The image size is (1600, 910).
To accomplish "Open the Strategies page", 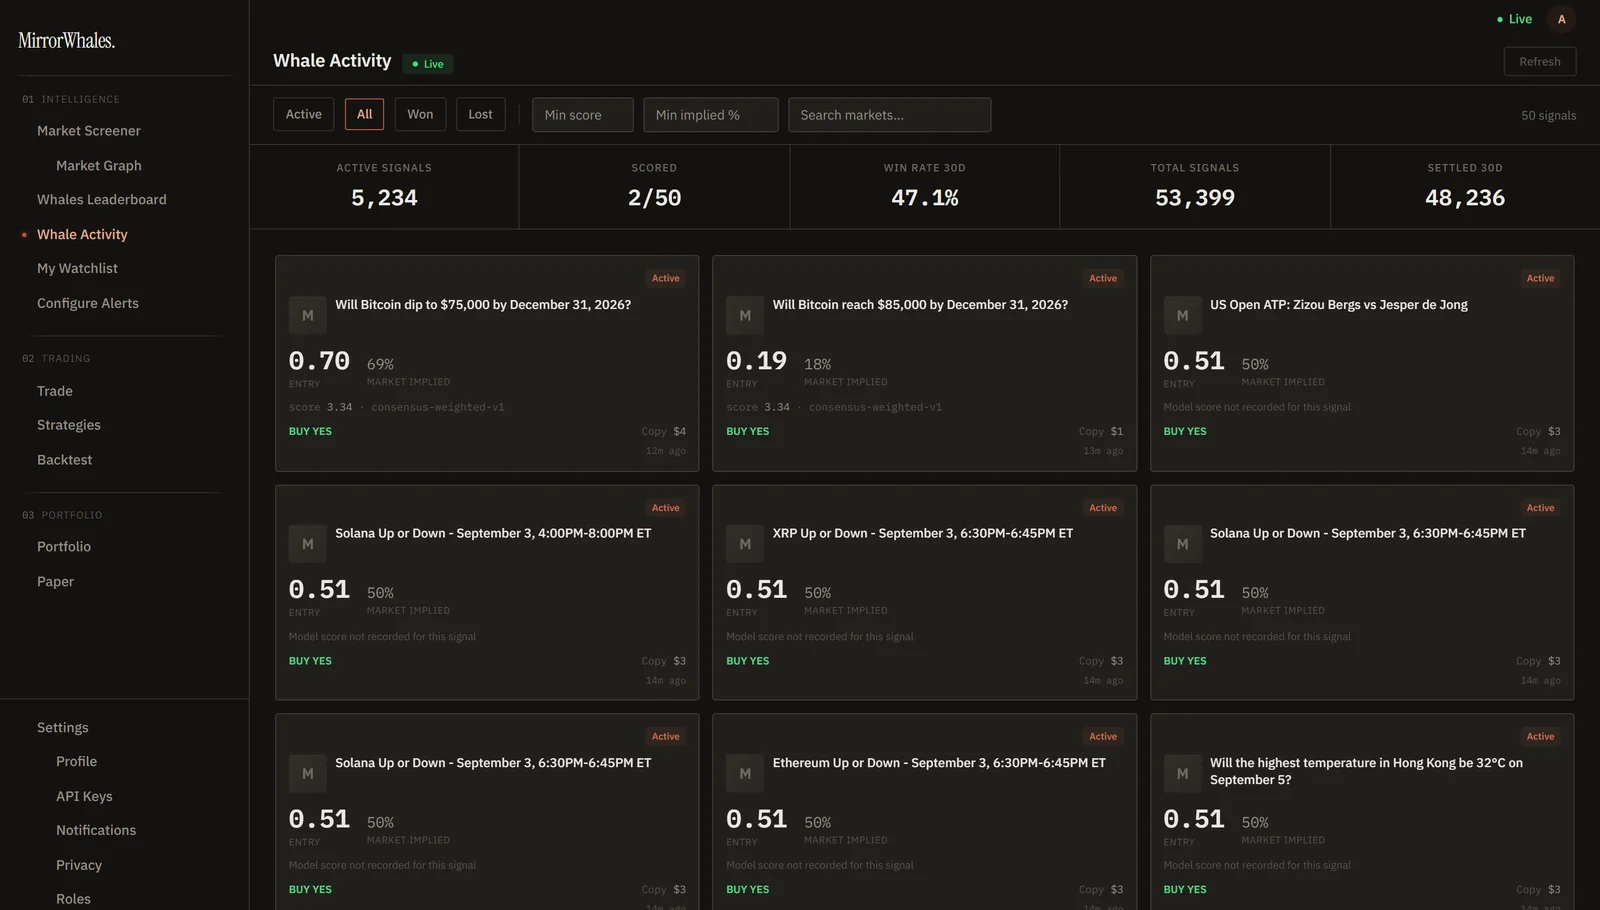I will coord(69,425).
